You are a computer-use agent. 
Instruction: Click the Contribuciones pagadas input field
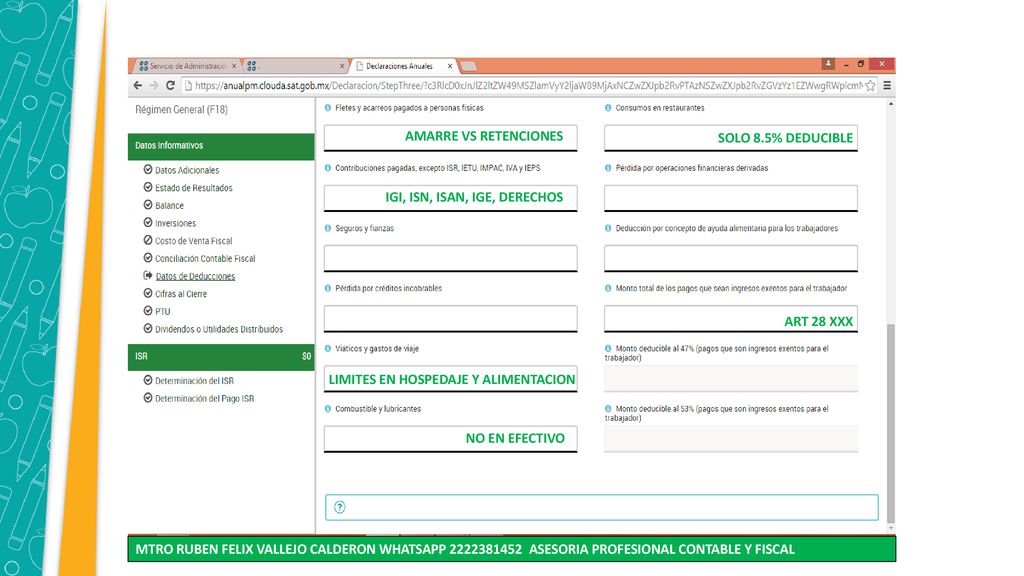point(451,198)
